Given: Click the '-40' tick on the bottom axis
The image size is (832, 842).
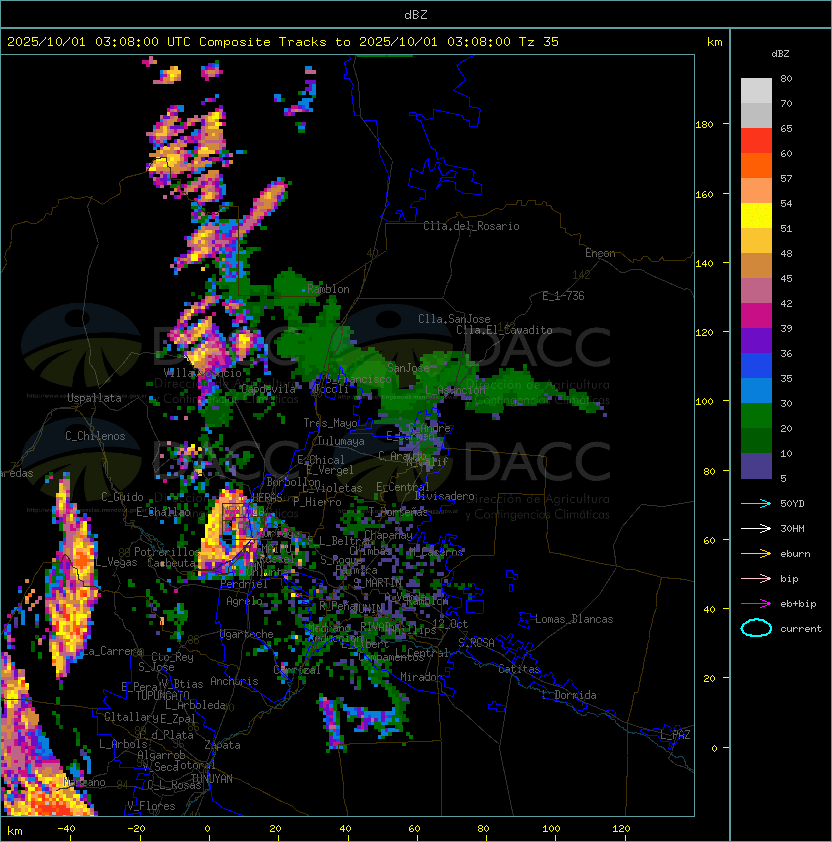Looking at the screenshot, I should 67,829.
